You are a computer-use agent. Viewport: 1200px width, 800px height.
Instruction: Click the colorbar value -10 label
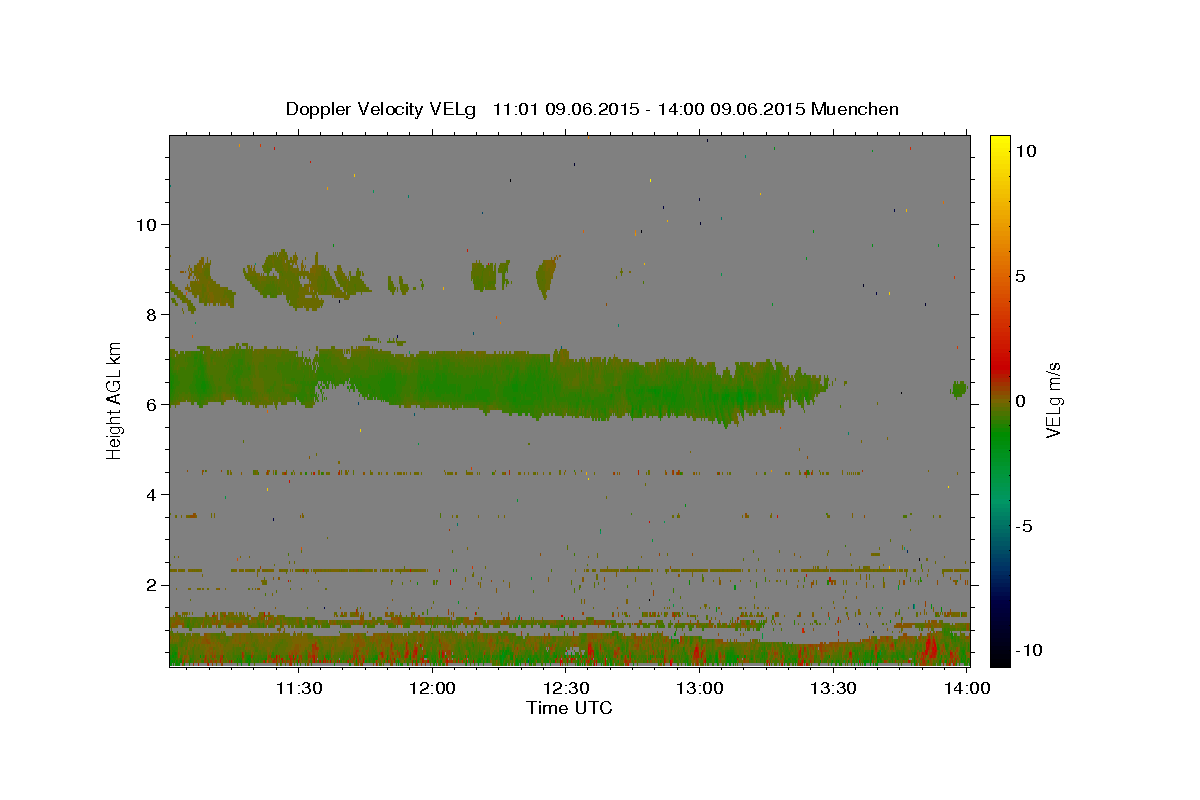pos(1029,650)
